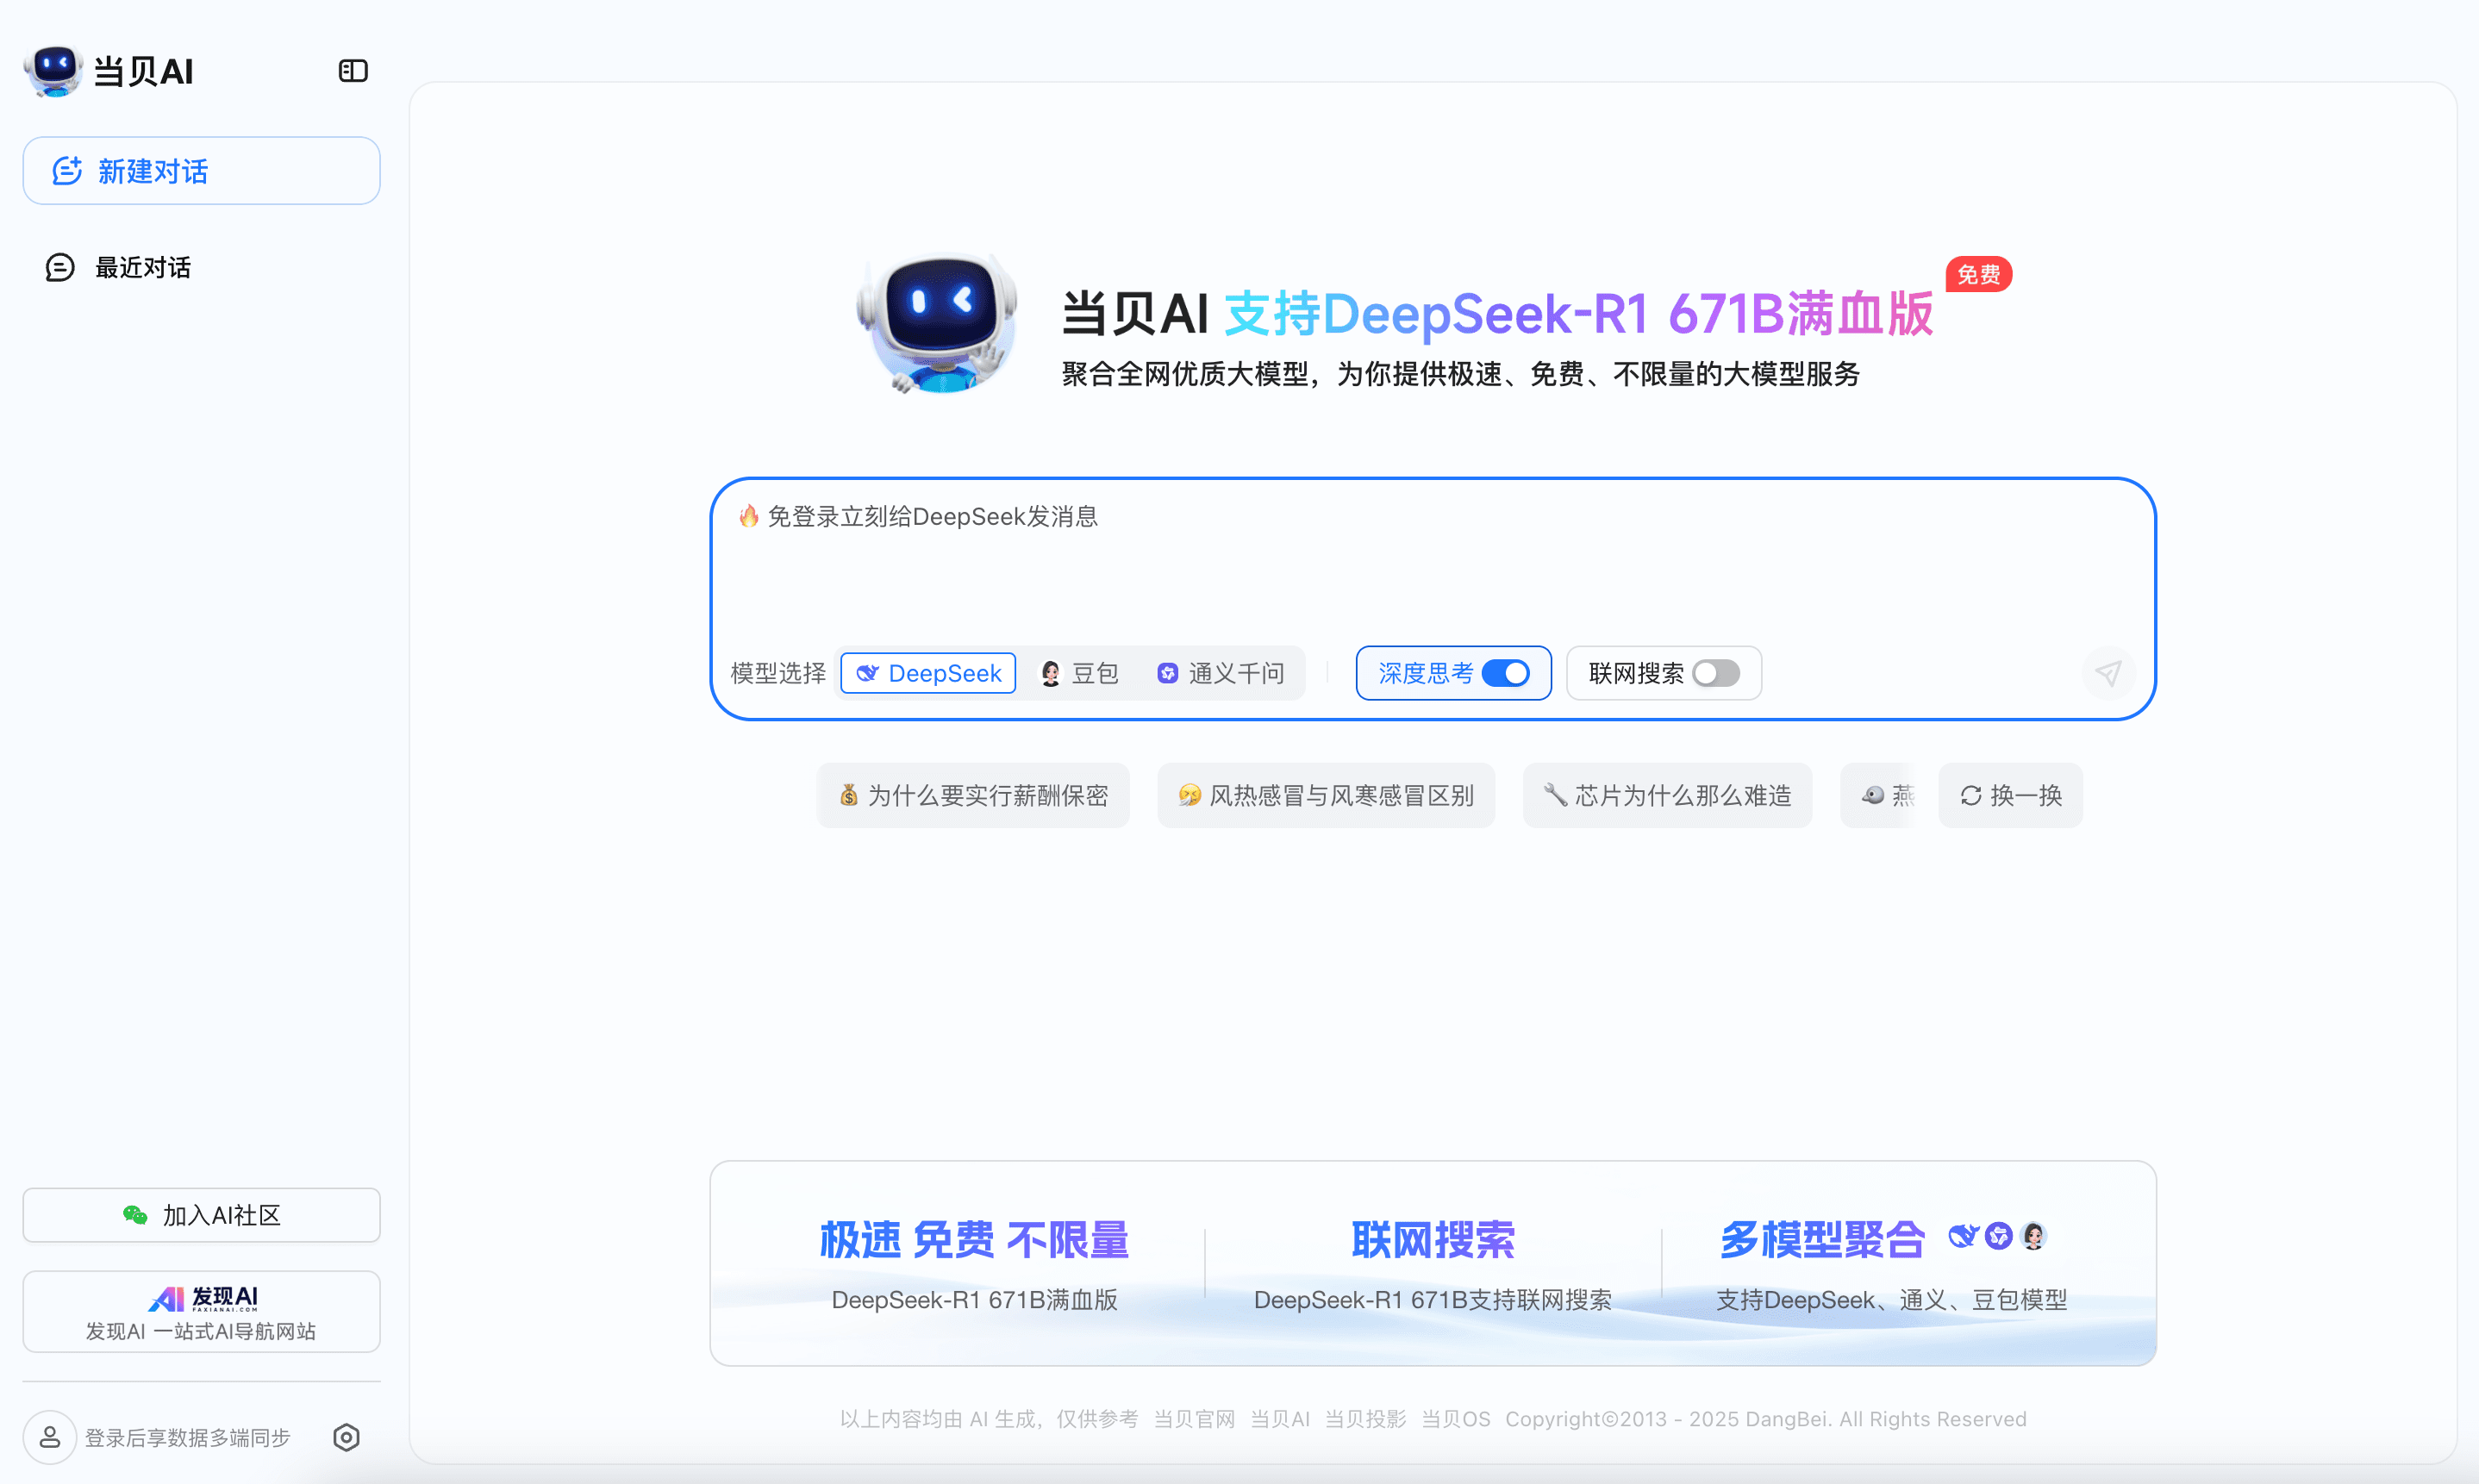
Task: Collapse the sidebar using the panel icon
Action: click(353, 71)
